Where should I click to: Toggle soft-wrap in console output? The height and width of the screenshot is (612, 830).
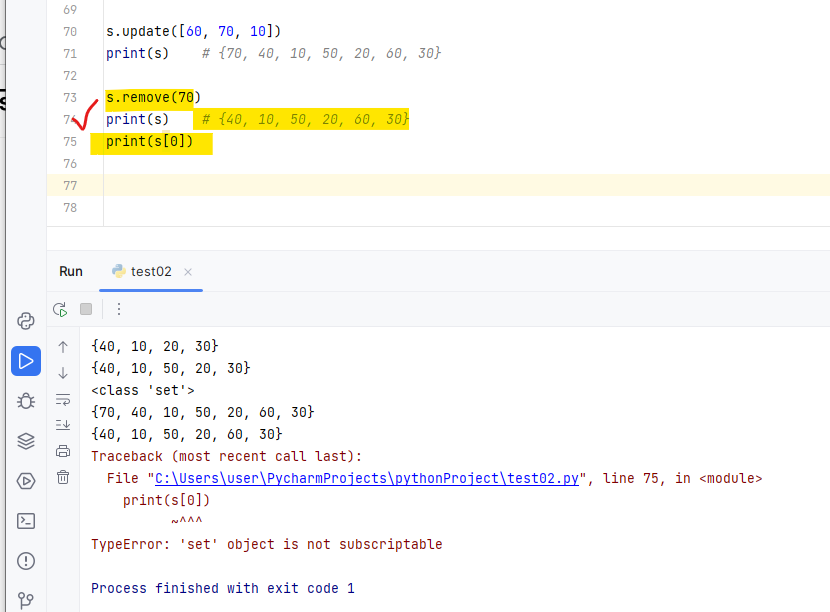point(63,399)
